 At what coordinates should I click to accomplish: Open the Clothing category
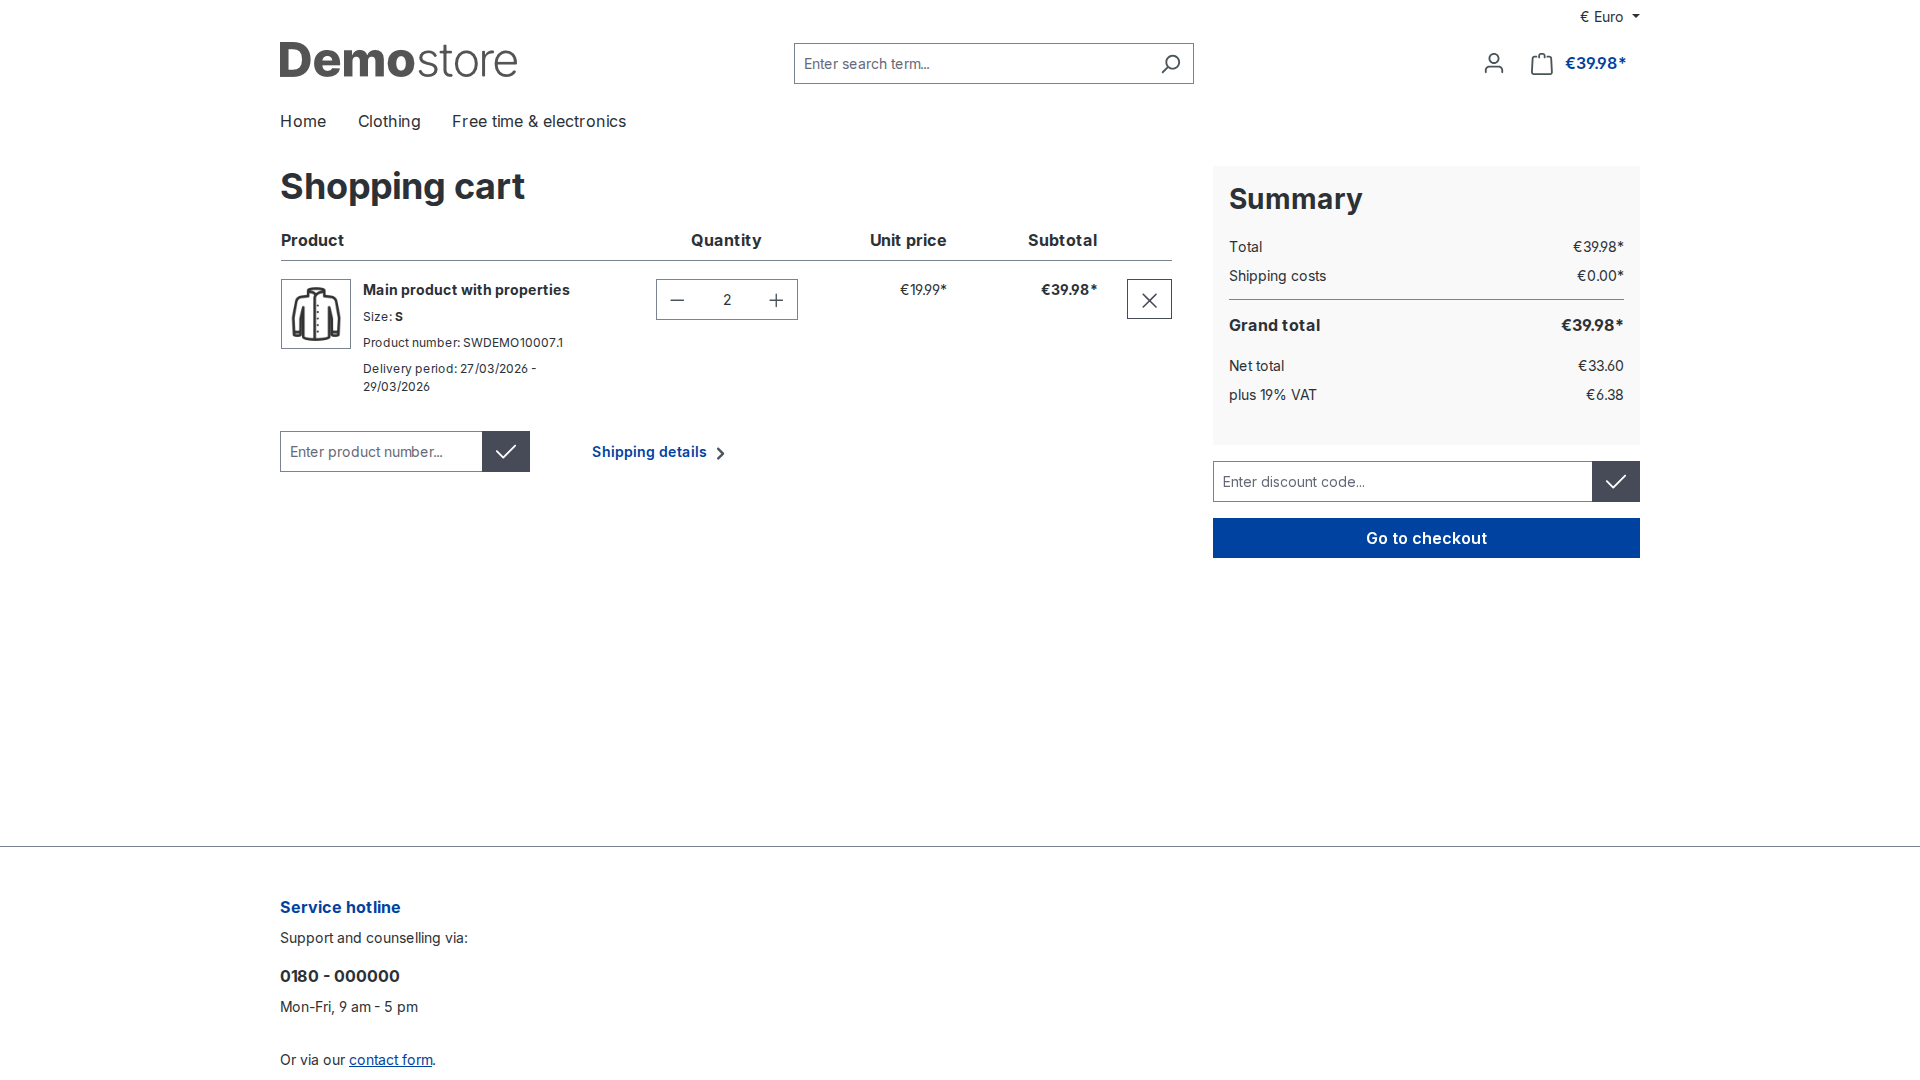pyautogui.click(x=389, y=121)
